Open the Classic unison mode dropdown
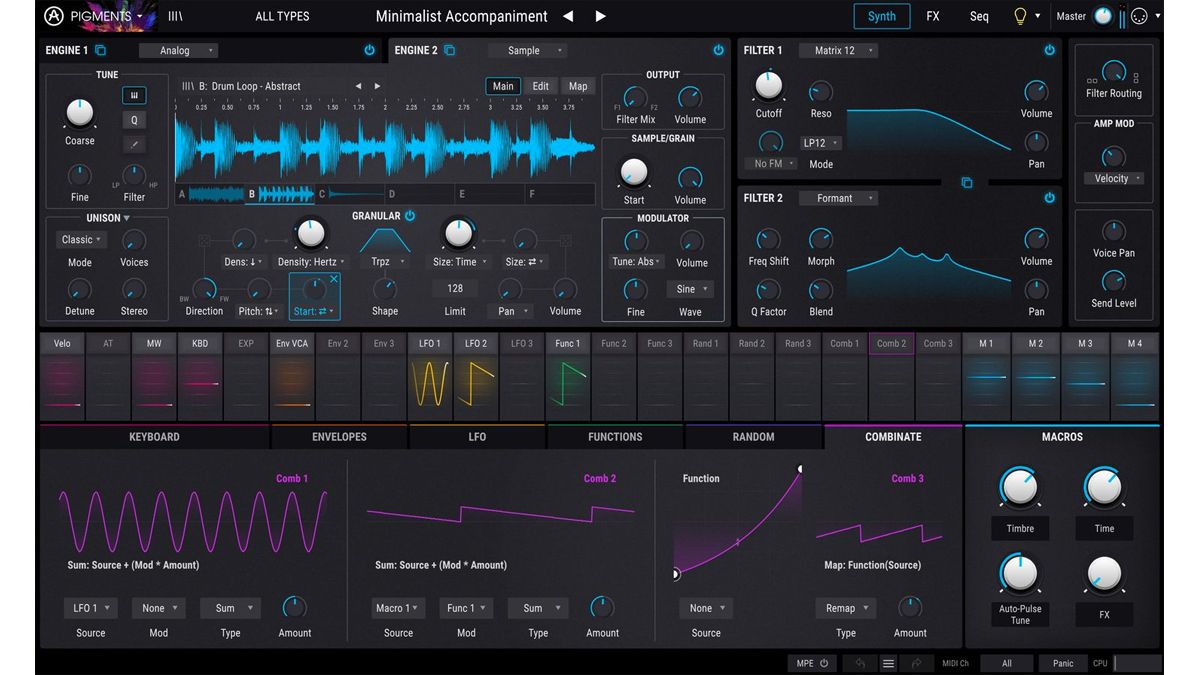Viewport: 1200px width, 675px height. pos(81,240)
